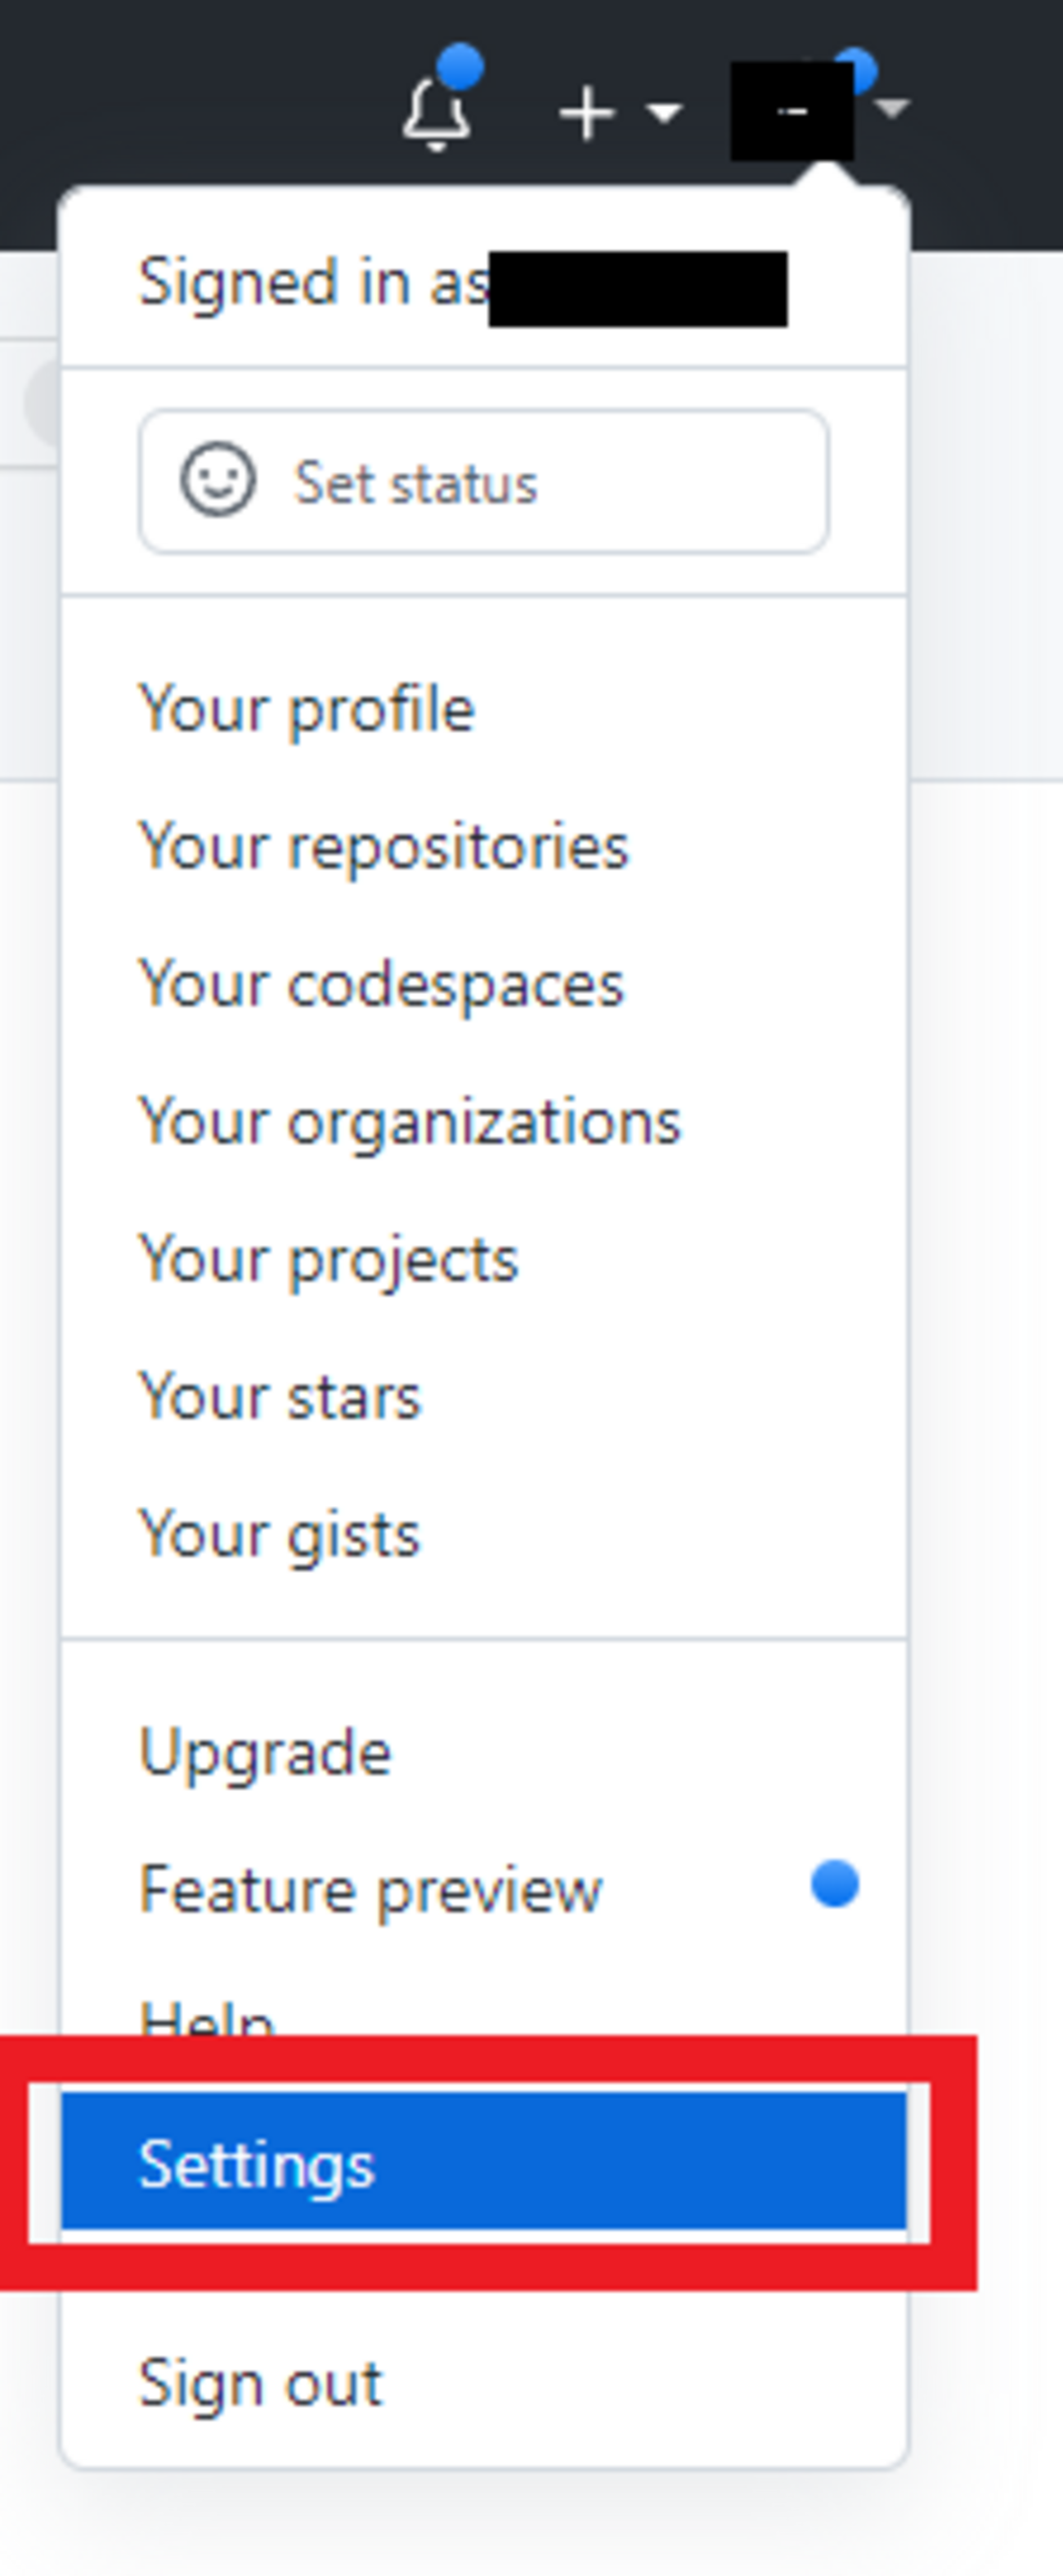Open Your profile menu item
Viewport: 1063px width, 2576px height.
click(x=306, y=709)
